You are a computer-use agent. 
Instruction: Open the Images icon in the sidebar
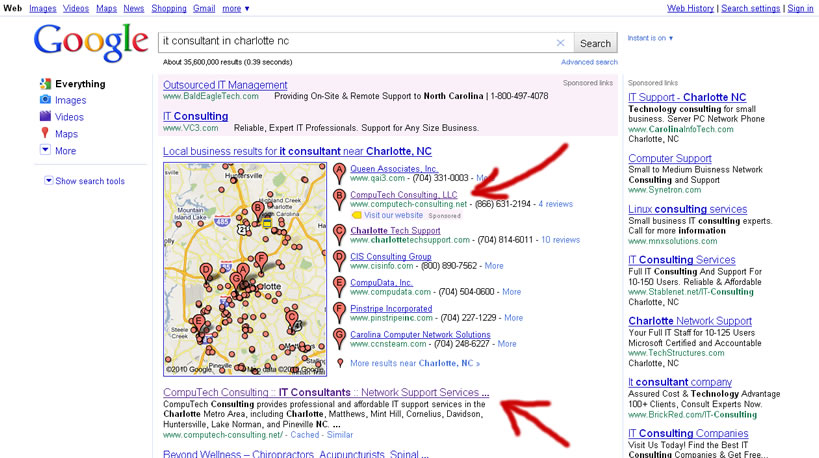click(45, 99)
